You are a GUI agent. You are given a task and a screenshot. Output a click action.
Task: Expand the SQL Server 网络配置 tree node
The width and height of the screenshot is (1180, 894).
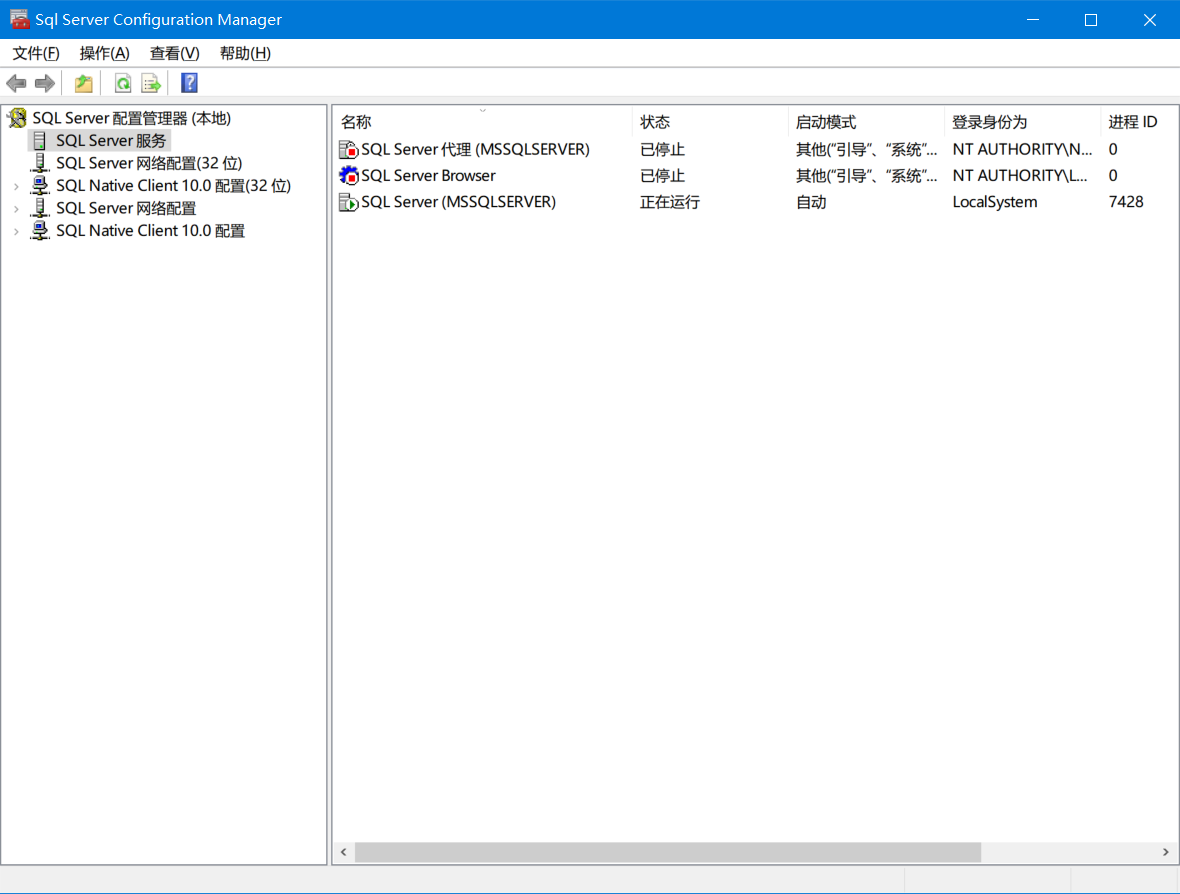(x=16, y=209)
